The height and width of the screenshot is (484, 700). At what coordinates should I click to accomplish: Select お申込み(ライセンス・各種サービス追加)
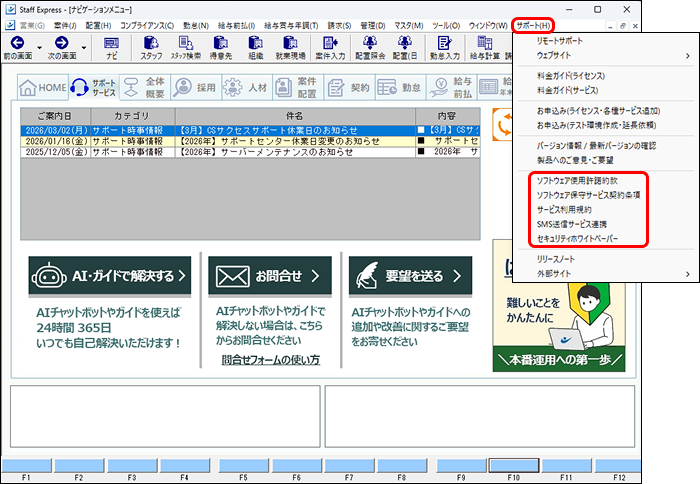click(x=599, y=111)
